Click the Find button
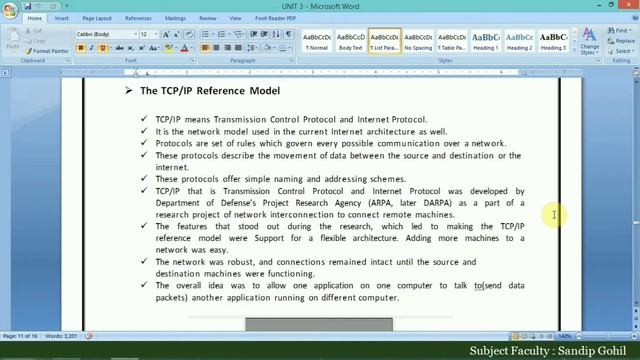The image size is (640, 360). click(x=620, y=31)
